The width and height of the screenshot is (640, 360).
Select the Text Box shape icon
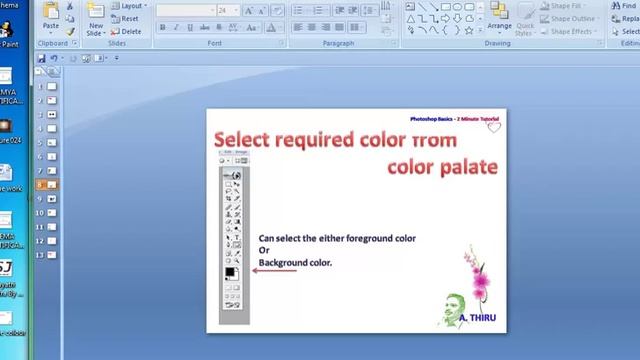[x=410, y=7]
